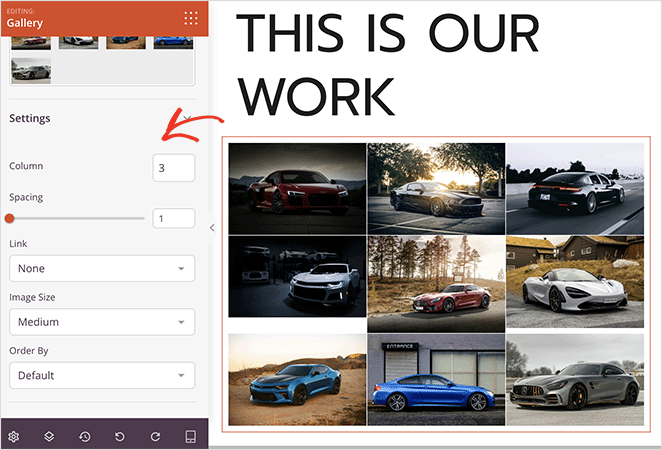Open the layout navigation layers icon
The width and height of the screenshot is (662, 450).
(49, 437)
